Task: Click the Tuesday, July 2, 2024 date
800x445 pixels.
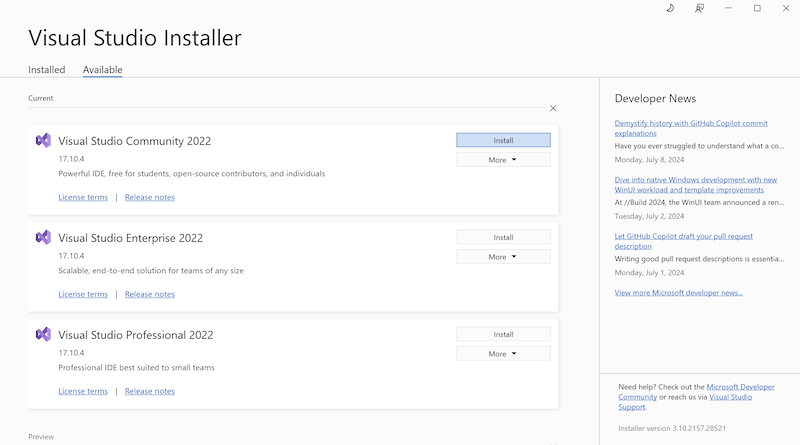Action: click(649, 216)
